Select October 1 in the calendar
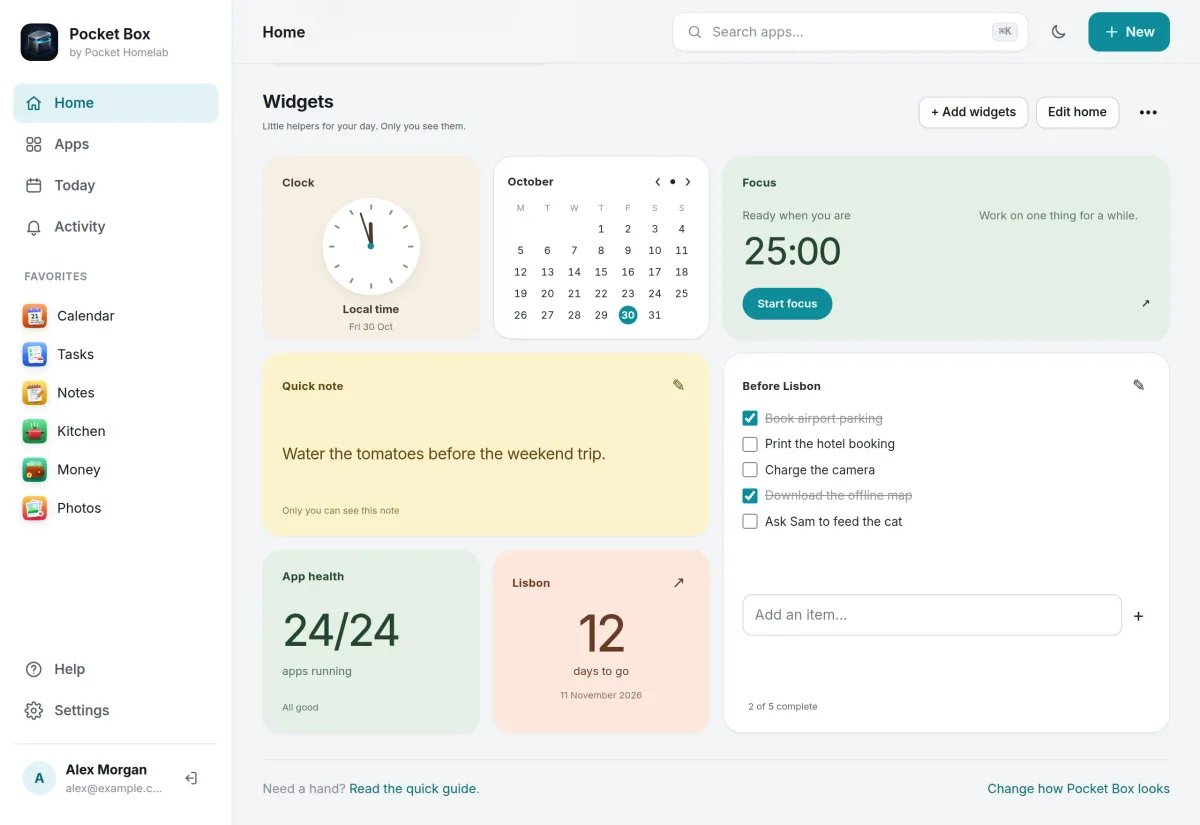Image resolution: width=1200 pixels, height=825 pixels. pyautogui.click(x=601, y=229)
